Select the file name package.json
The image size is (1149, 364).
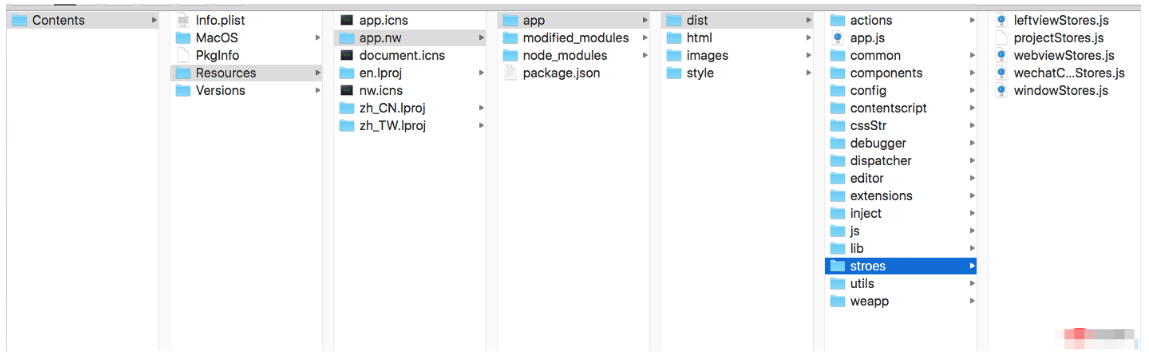point(562,73)
